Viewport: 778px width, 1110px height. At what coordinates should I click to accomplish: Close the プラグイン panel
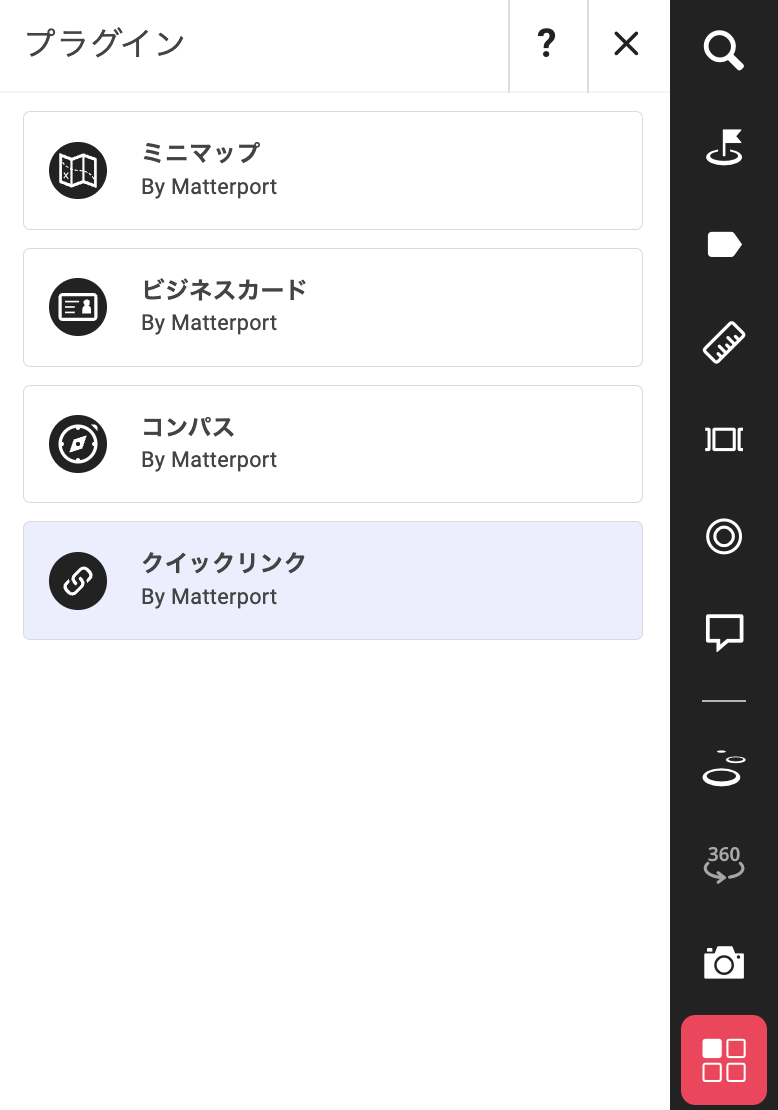pos(627,44)
